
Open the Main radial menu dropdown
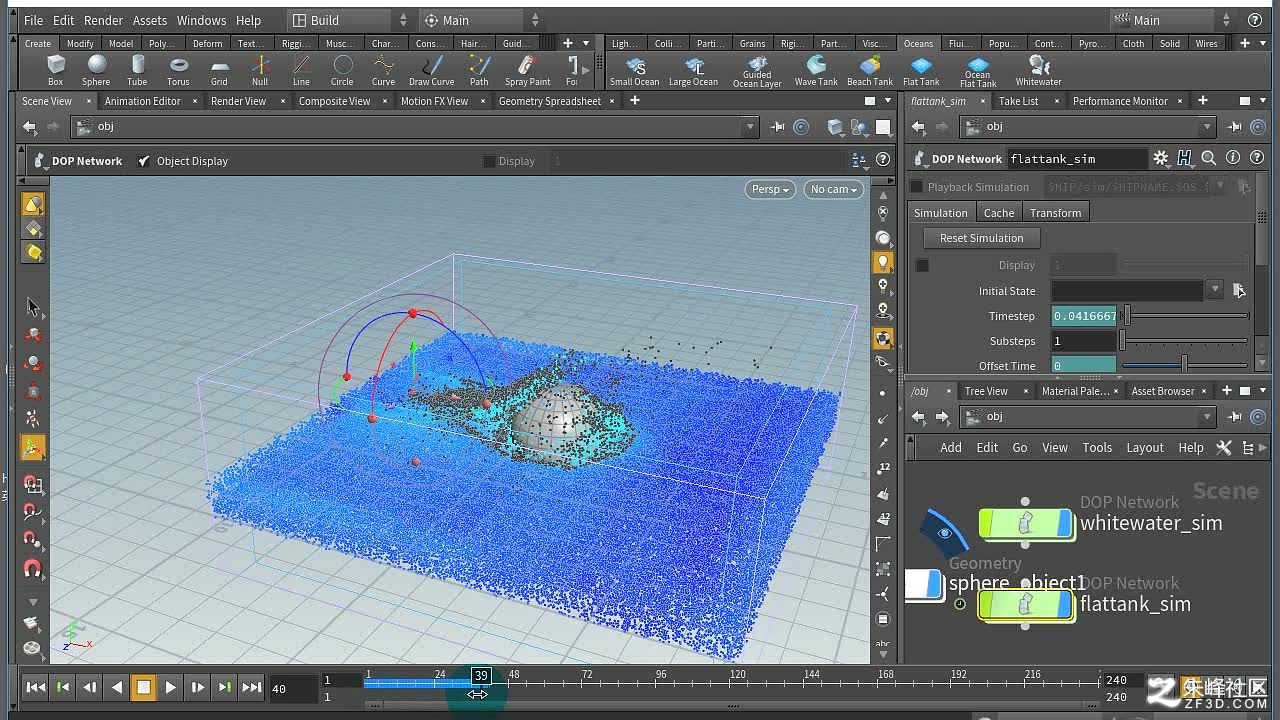pos(480,20)
